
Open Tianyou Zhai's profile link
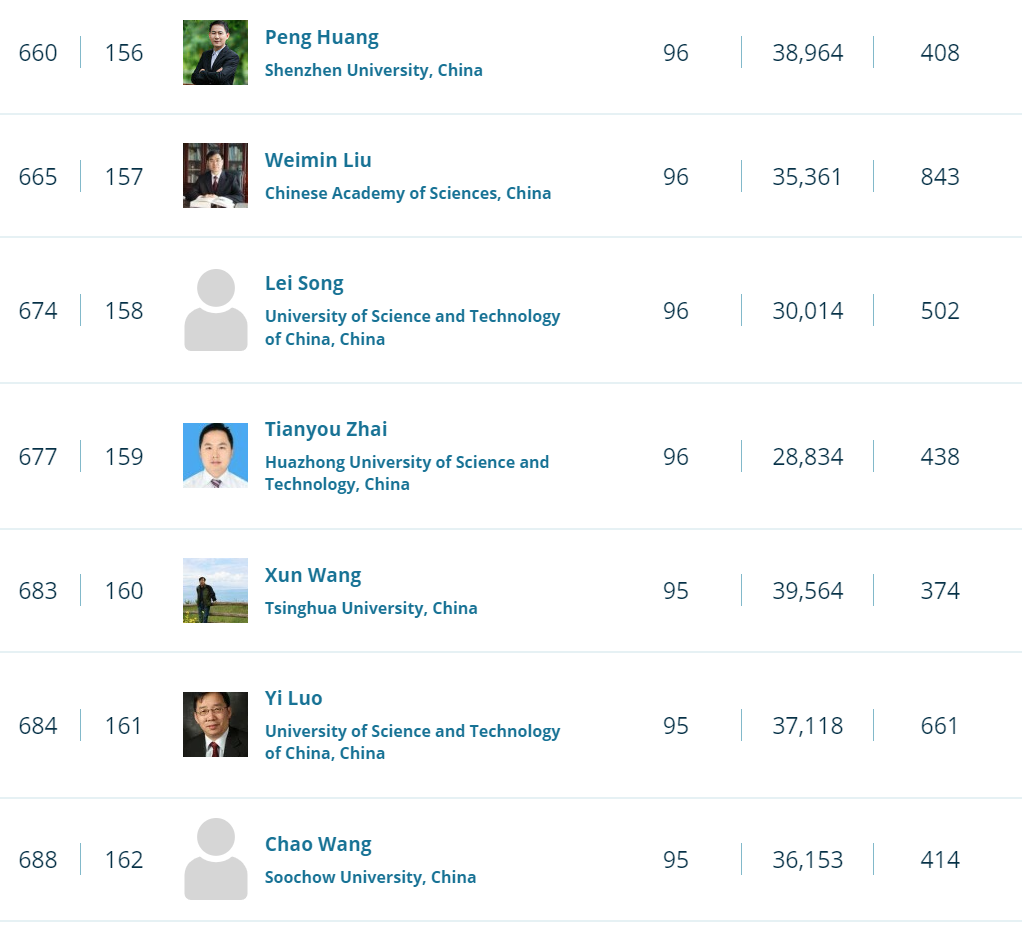click(326, 429)
